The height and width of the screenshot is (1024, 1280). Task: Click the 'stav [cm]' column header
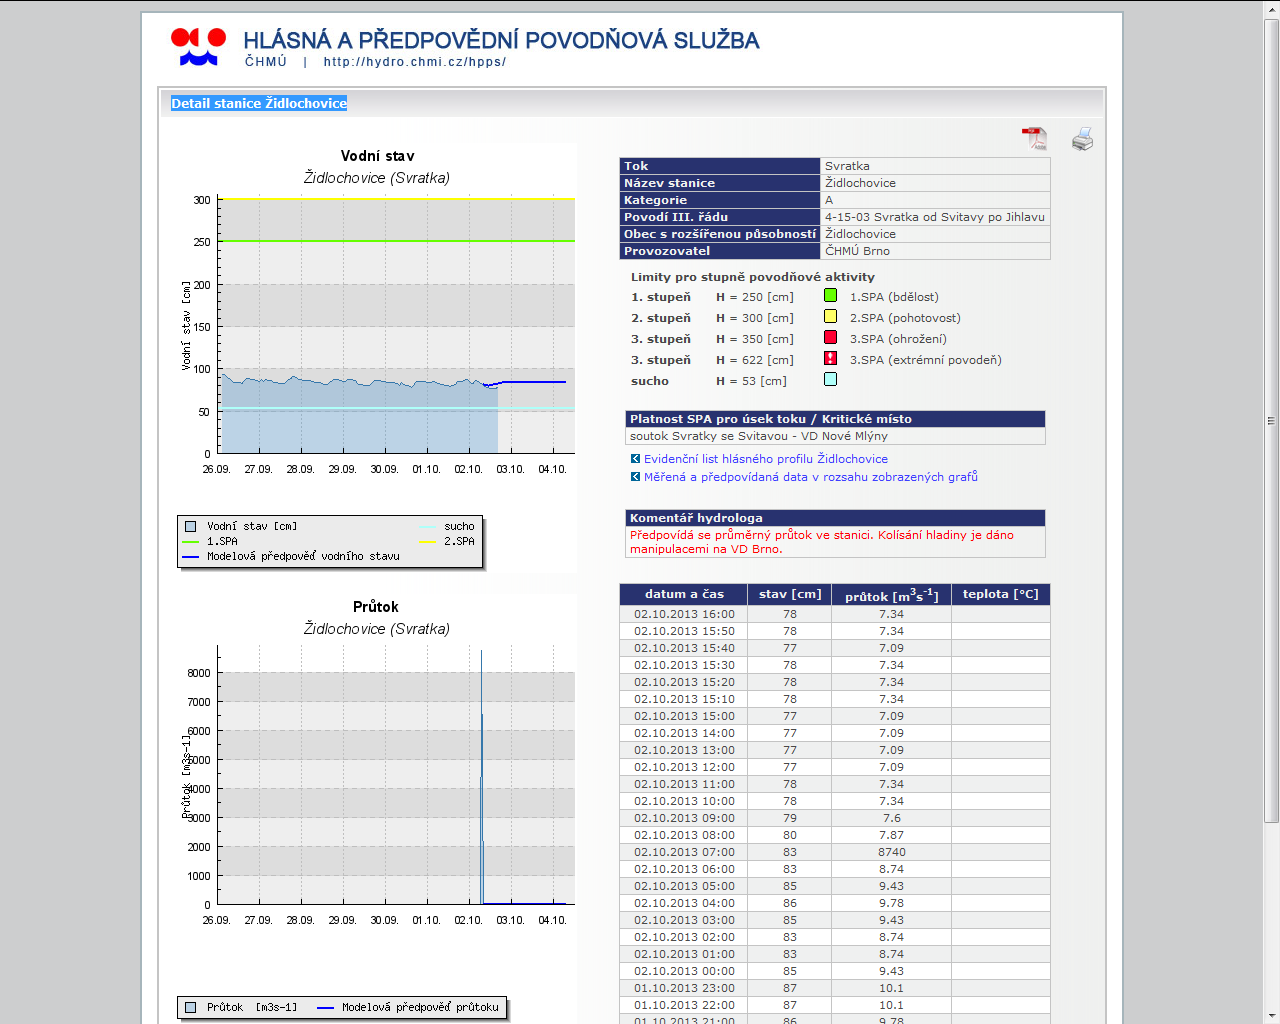point(790,594)
